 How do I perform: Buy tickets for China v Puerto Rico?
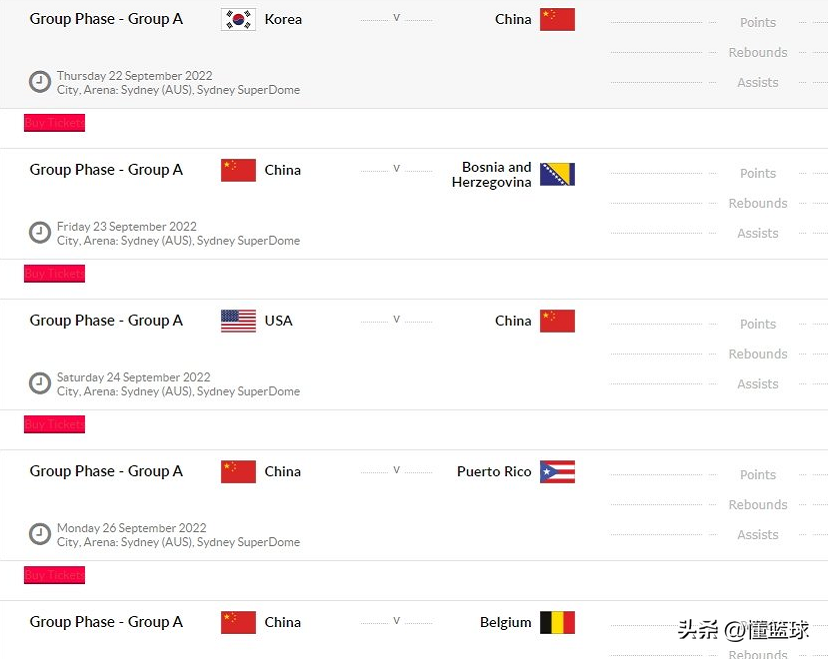(55, 575)
